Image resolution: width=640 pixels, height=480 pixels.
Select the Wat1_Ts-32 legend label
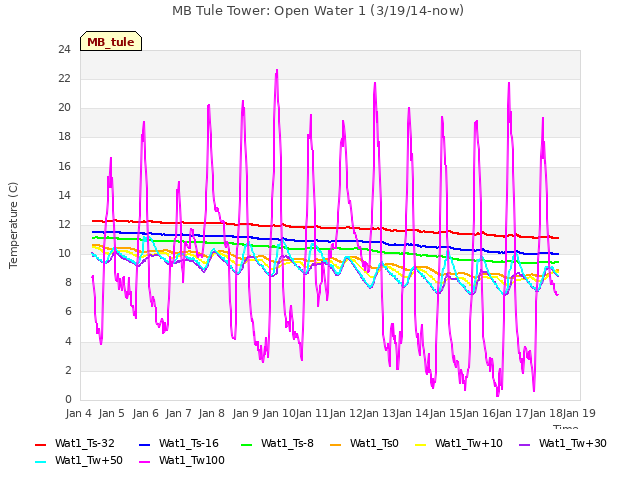point(85,444)
